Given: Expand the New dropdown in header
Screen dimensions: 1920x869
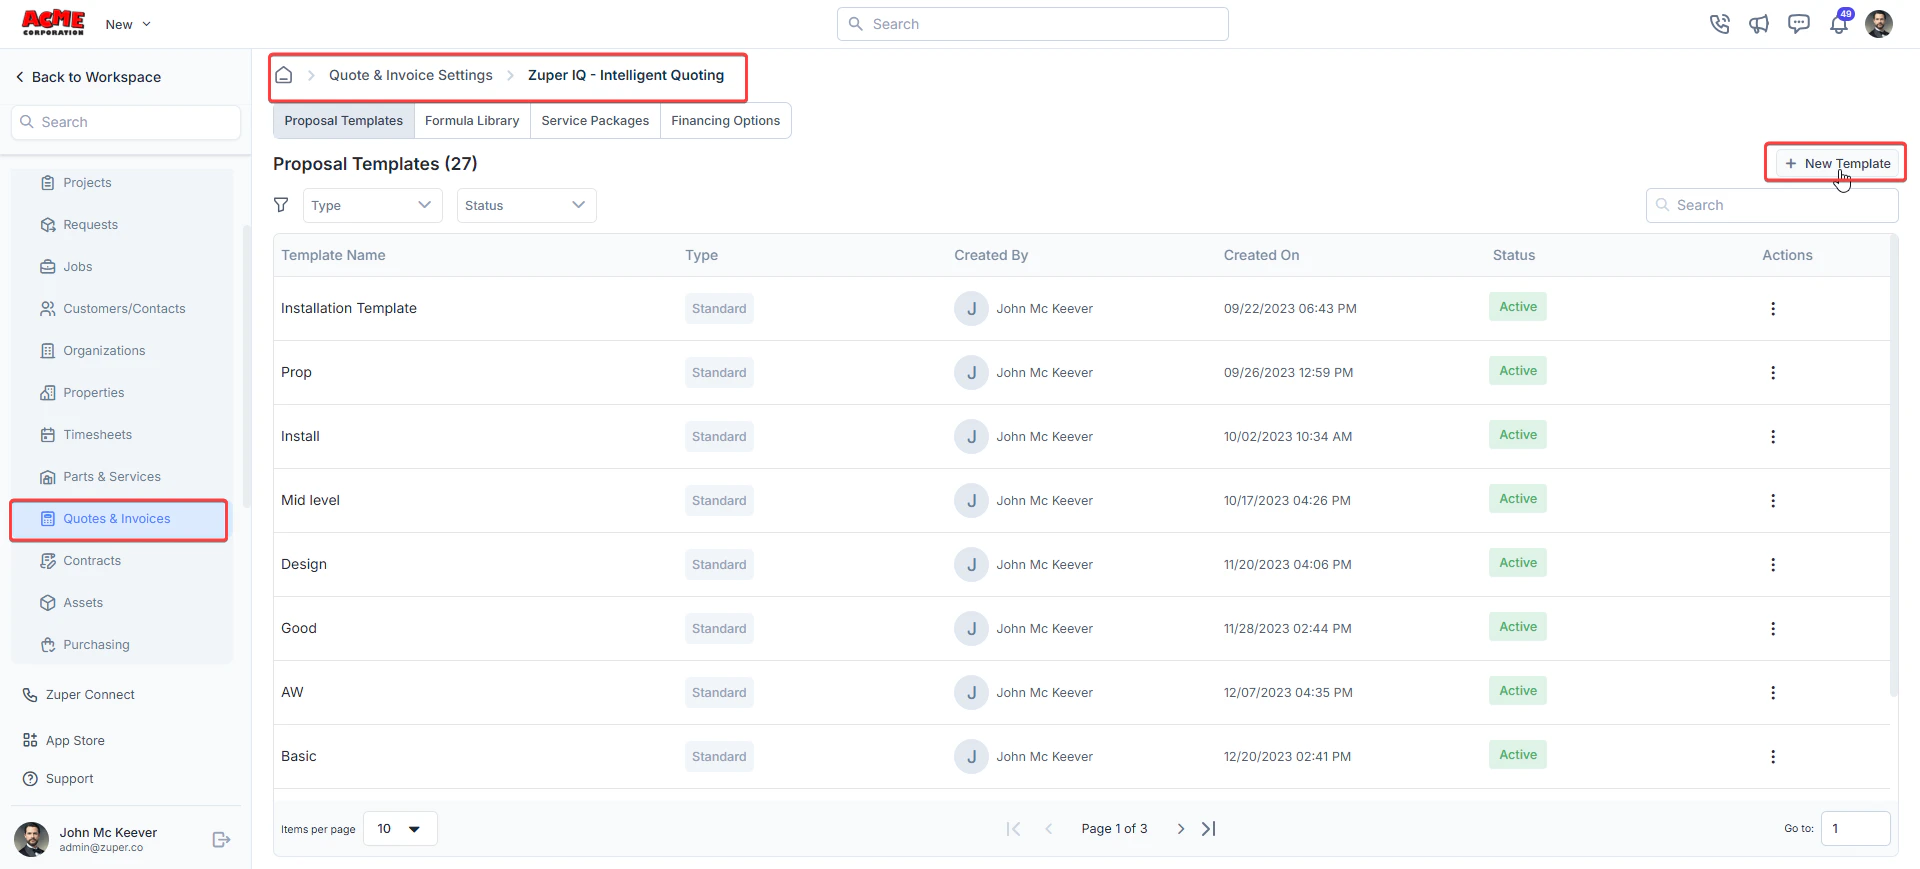Looking at the screenshot, I should click(x=128, y=24).
